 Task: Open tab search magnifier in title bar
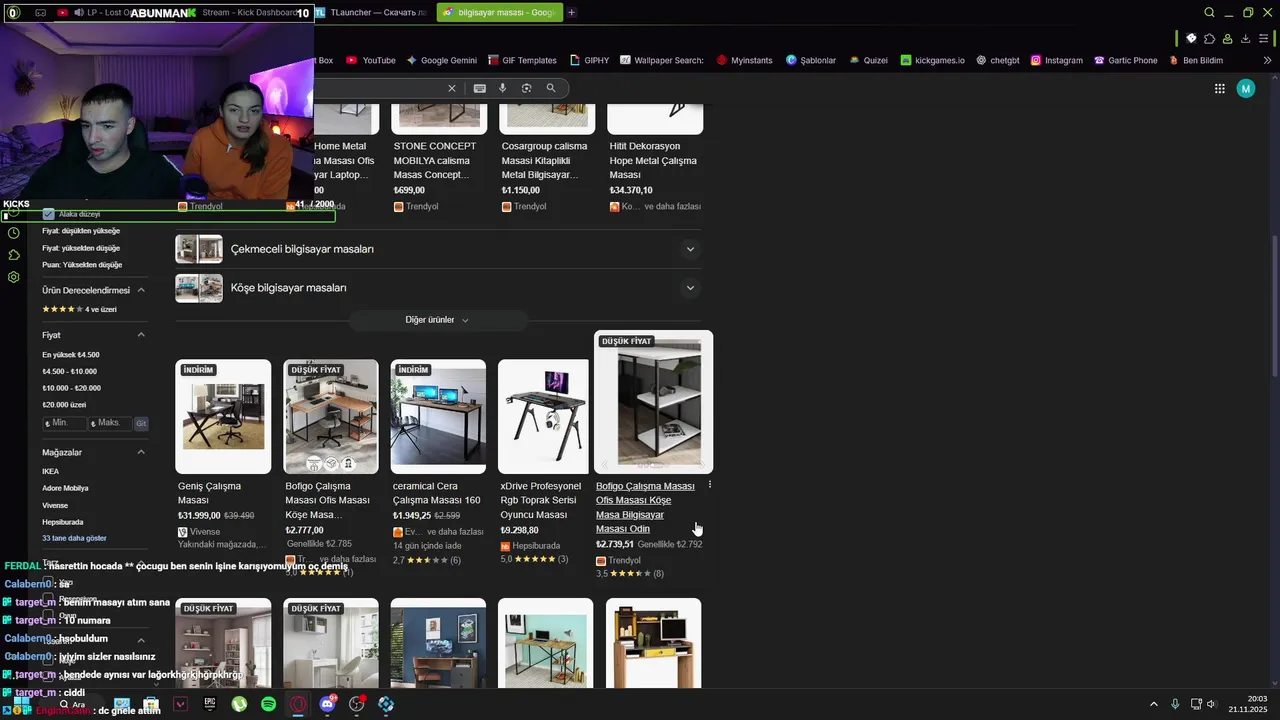[x=1210, y=13]
